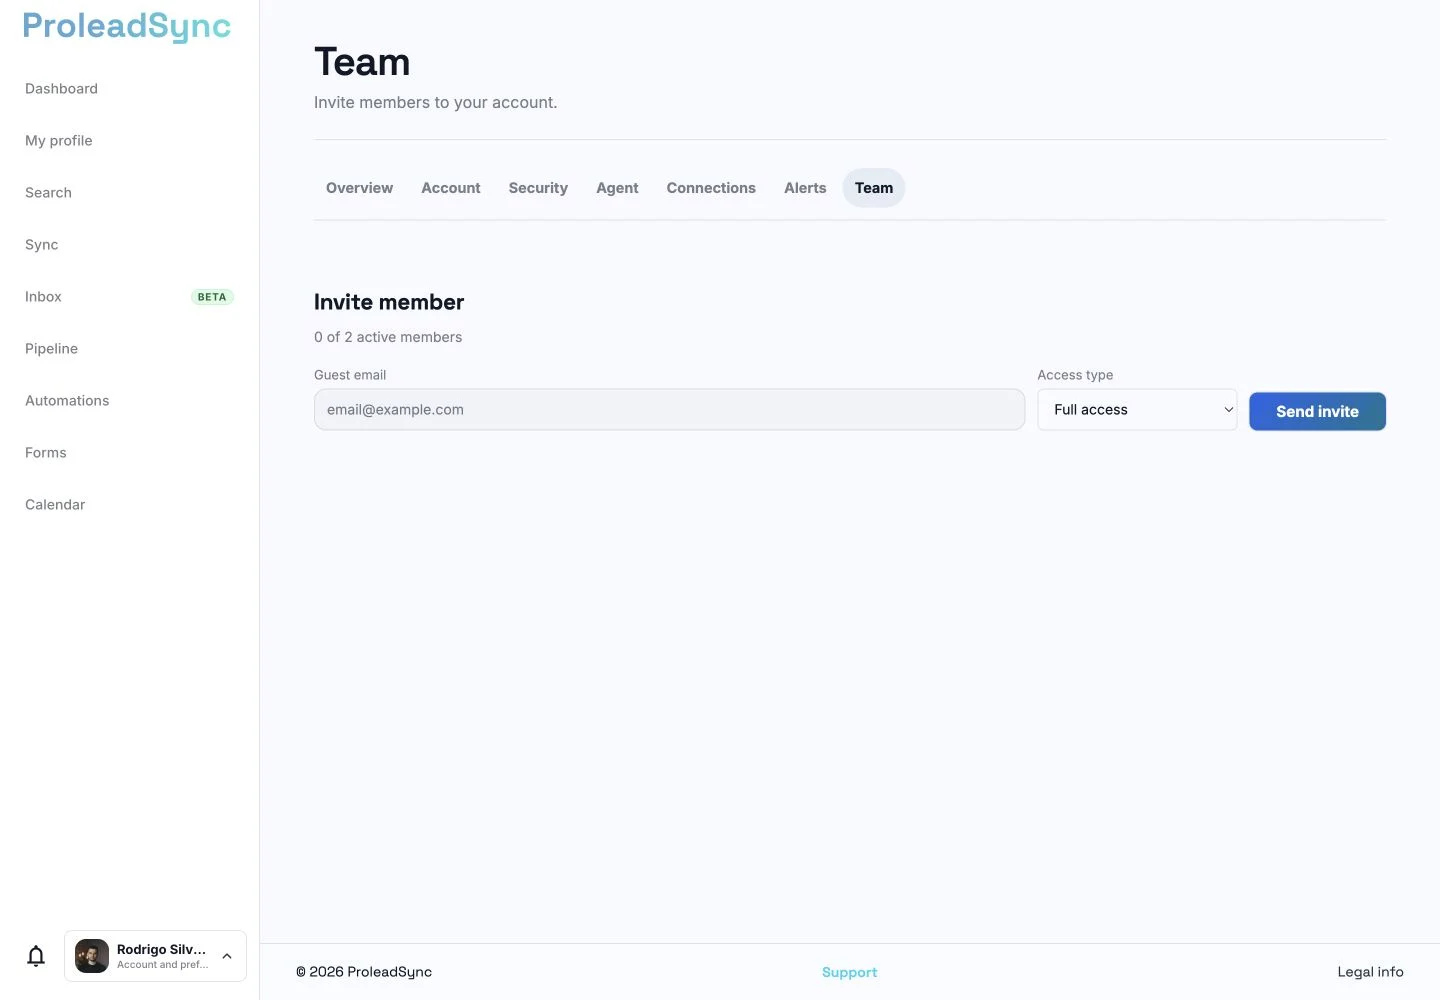Open the Legal info footer link

[1370, 972]
